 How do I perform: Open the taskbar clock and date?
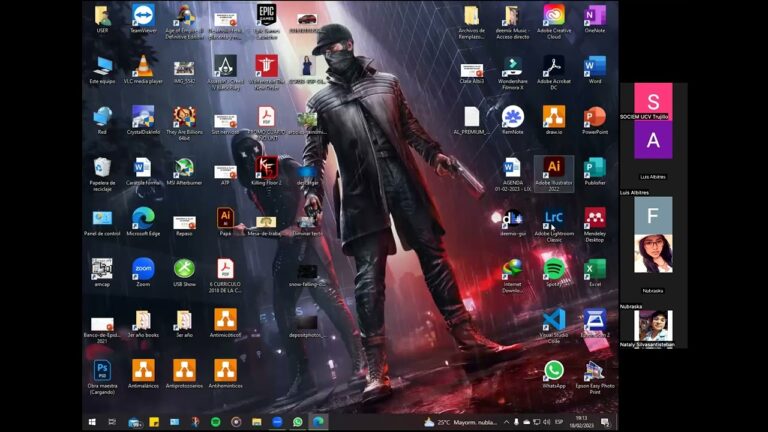pyautogui.click(x=582, y=422)
